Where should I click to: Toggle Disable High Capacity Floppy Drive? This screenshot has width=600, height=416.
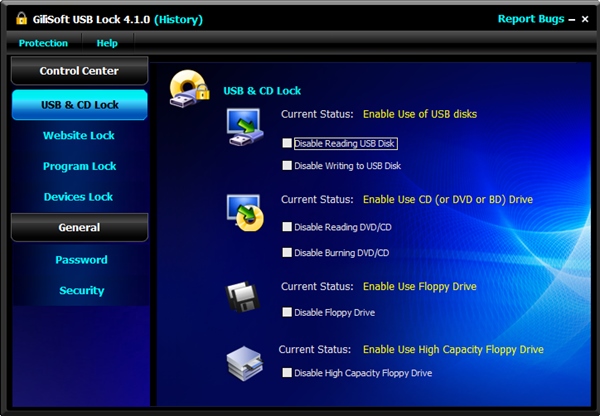[287, 372]
